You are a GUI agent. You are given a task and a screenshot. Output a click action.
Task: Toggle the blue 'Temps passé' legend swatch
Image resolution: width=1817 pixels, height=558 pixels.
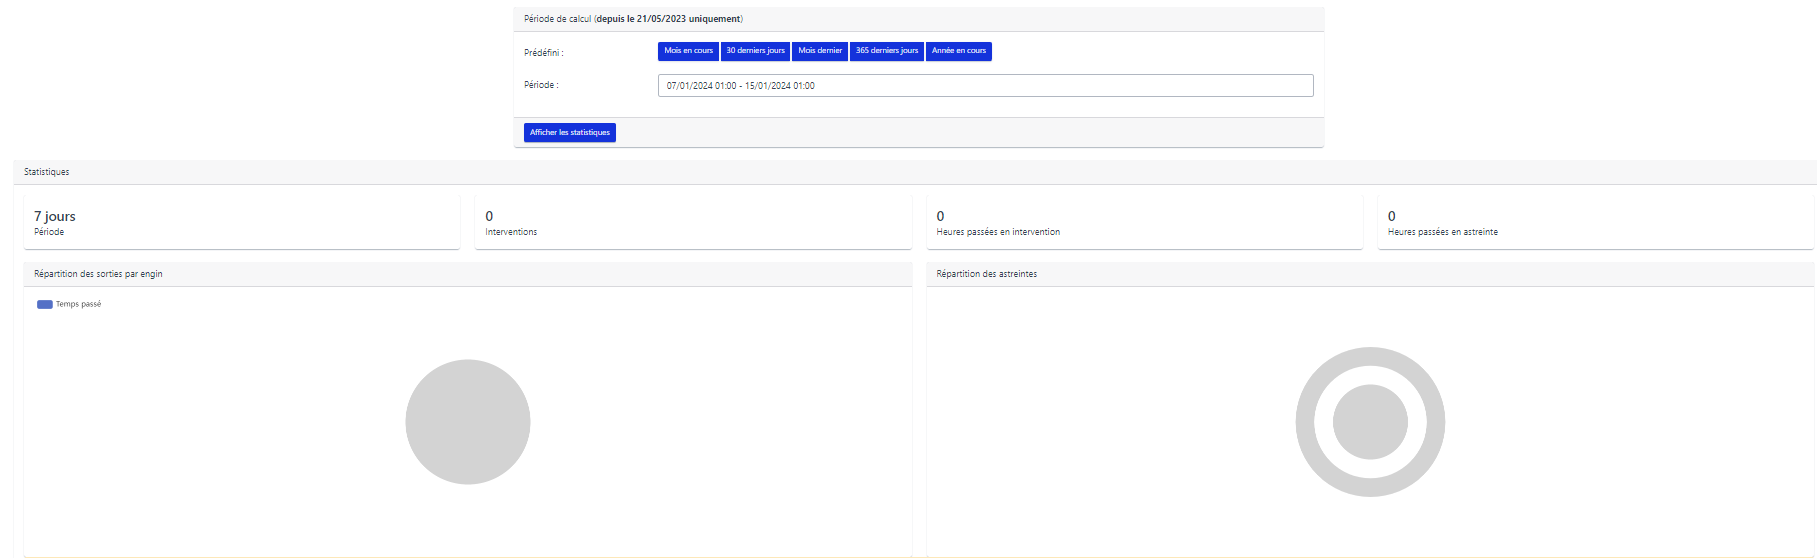coord(45,304)
